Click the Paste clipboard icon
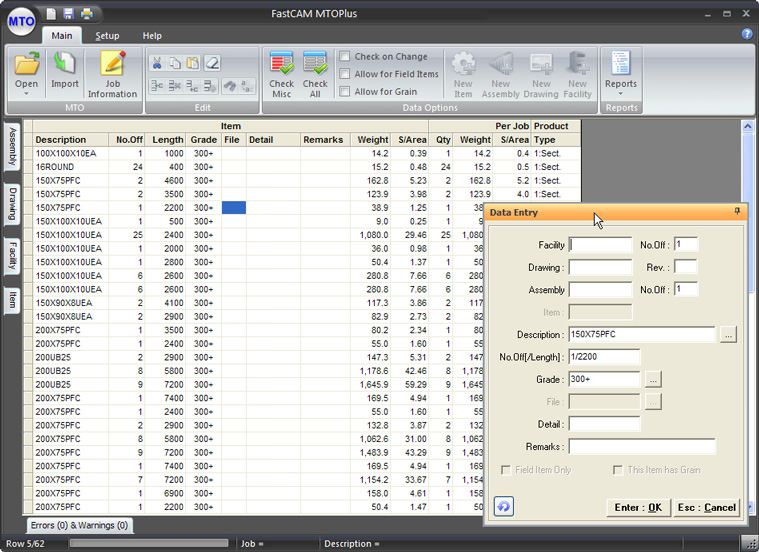The width and height of the screenshot is (759, 552). click(x=193, y=63)
